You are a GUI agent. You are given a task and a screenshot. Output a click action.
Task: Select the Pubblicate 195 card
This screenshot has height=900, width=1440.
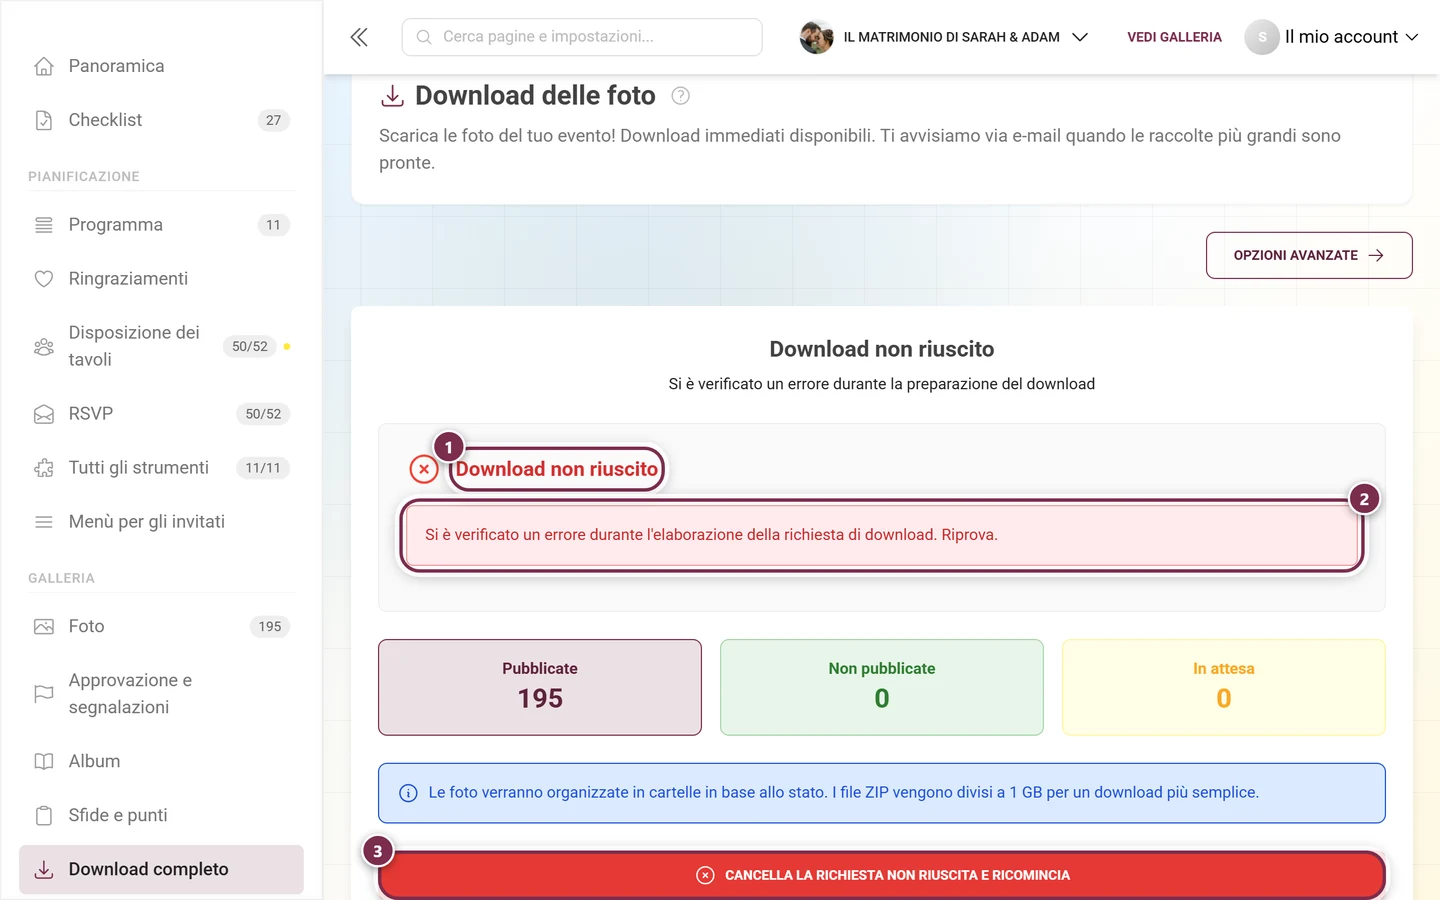point(540,687)
